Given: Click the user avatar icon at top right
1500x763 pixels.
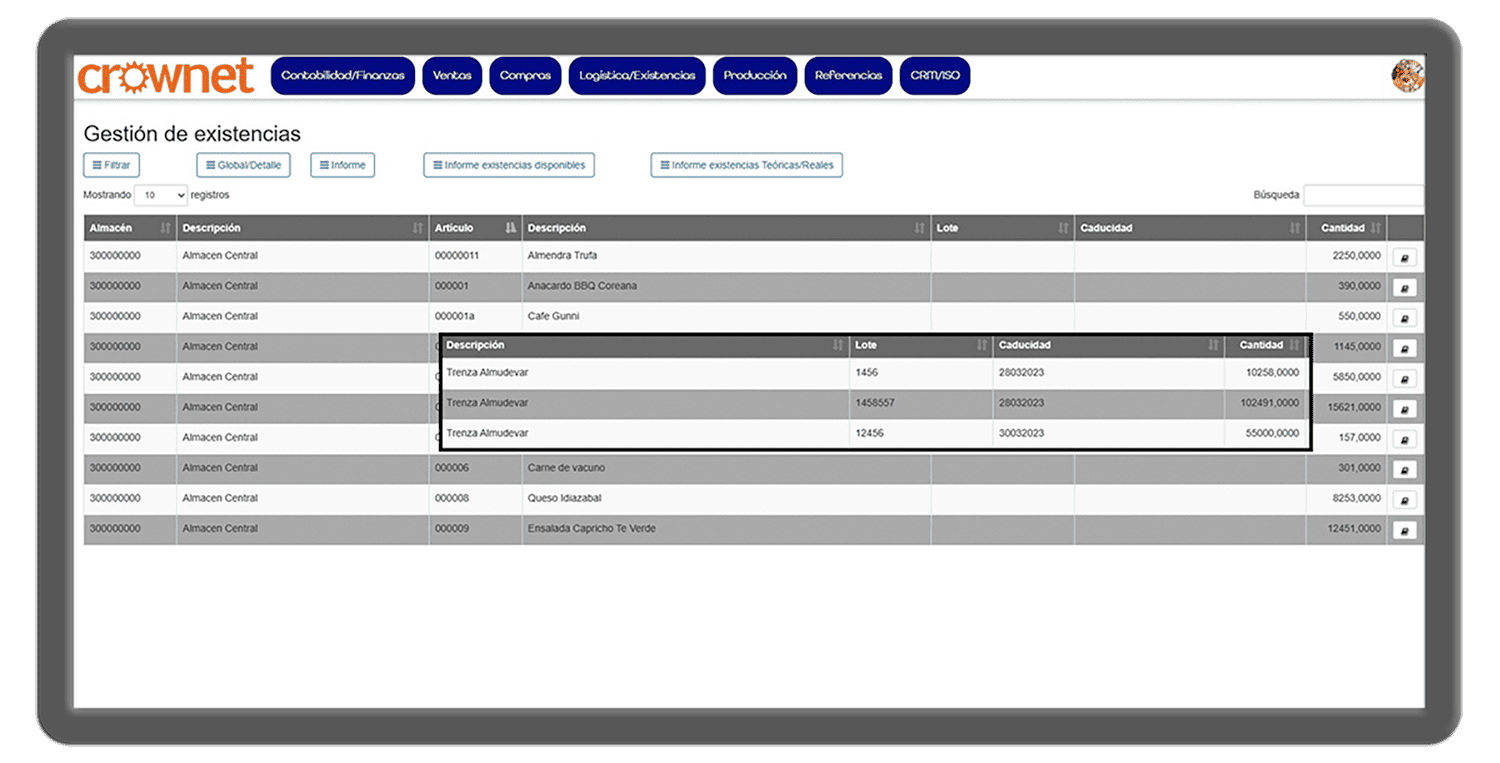Looking at the screenshot, I should point(1407,76).
